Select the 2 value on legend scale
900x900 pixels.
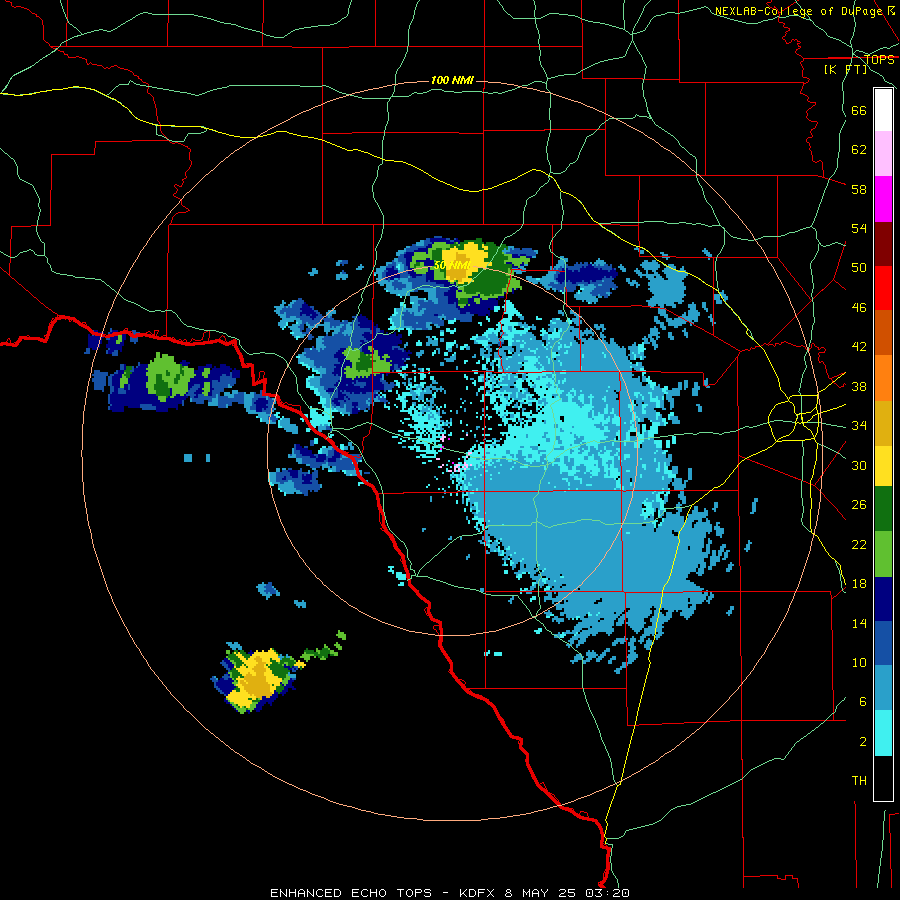863,742
